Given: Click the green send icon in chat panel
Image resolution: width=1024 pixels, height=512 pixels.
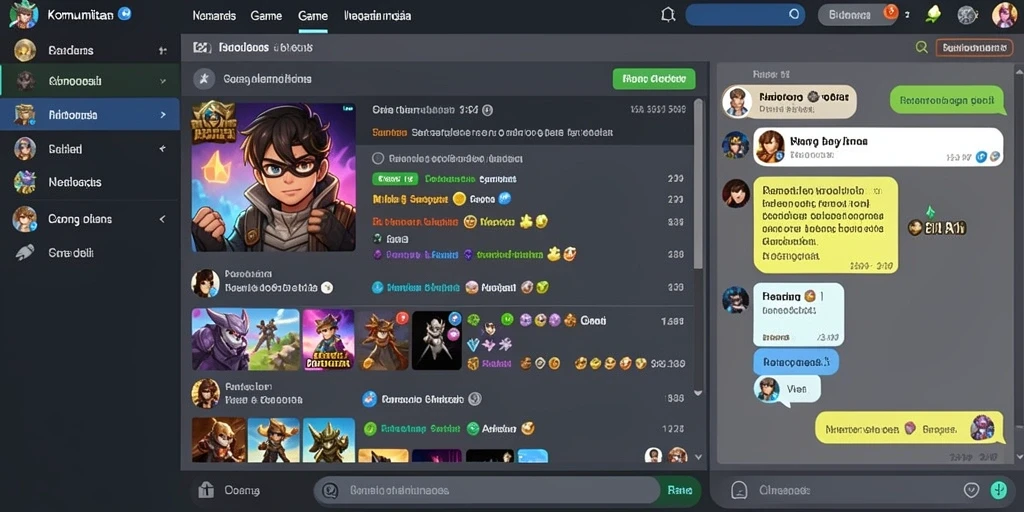Looking at the screenshot, I should pos(999,490).
